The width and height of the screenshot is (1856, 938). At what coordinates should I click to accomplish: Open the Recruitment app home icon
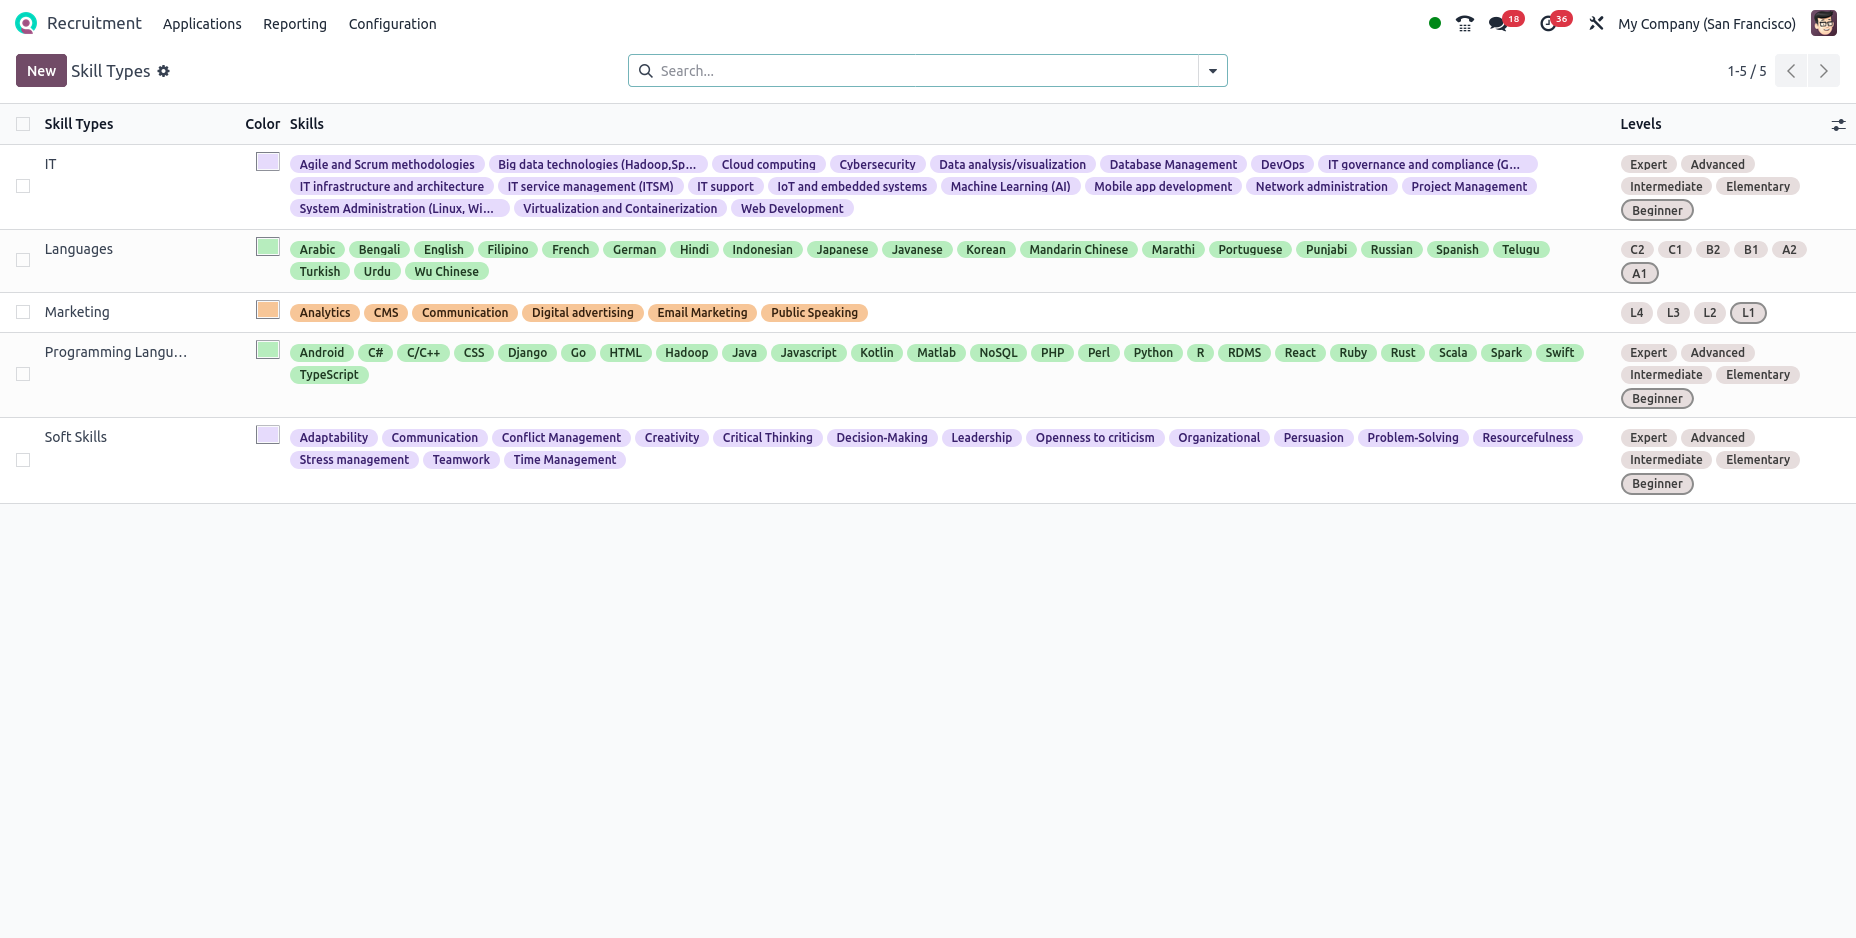pyautogui.click(x=26, y=23)
